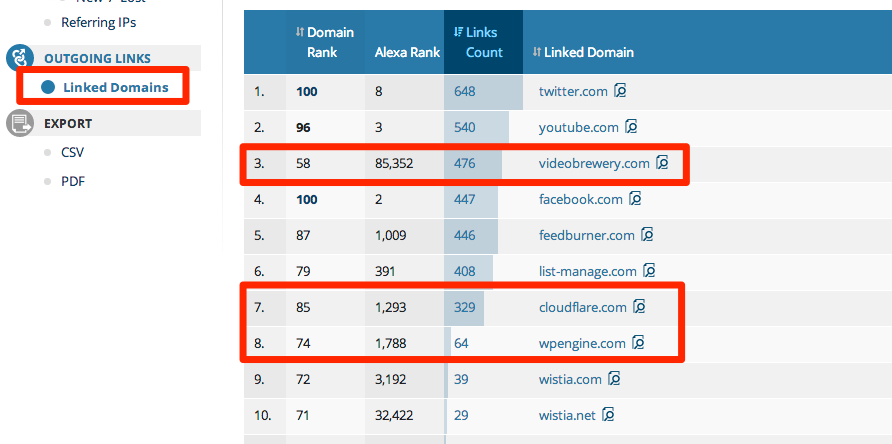The image size is (892, 444).
Task: Select Domain Rank 58 in videobrewery.com row
Action: pos(303,163)
